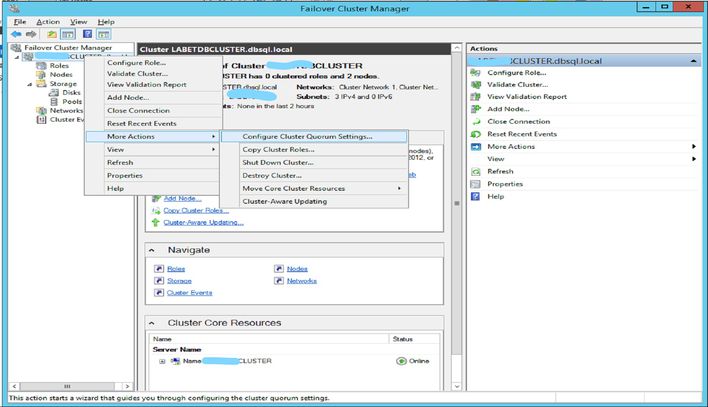The height and width of the screenshot is (407, 708).
Task: Select Nodes in the console tree
Action: tap(61, 75)
